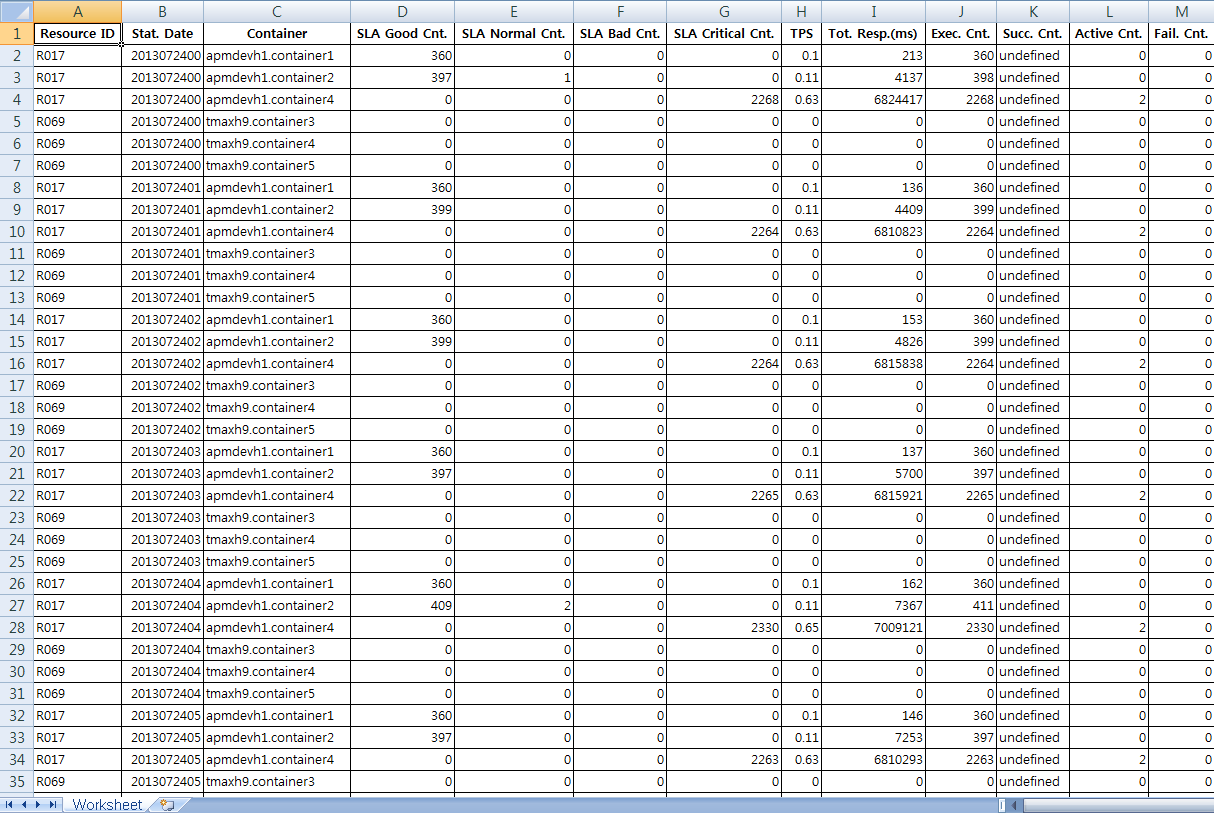Select the cell with value 7009121
This screenshot has height=813, width=1214.
coord(874,627)
